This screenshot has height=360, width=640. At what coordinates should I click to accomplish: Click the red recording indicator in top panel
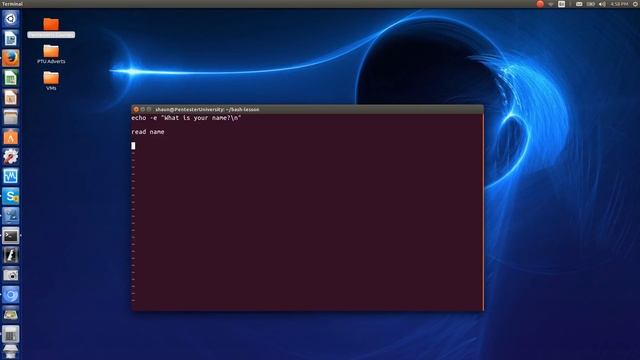click(540, 4)
